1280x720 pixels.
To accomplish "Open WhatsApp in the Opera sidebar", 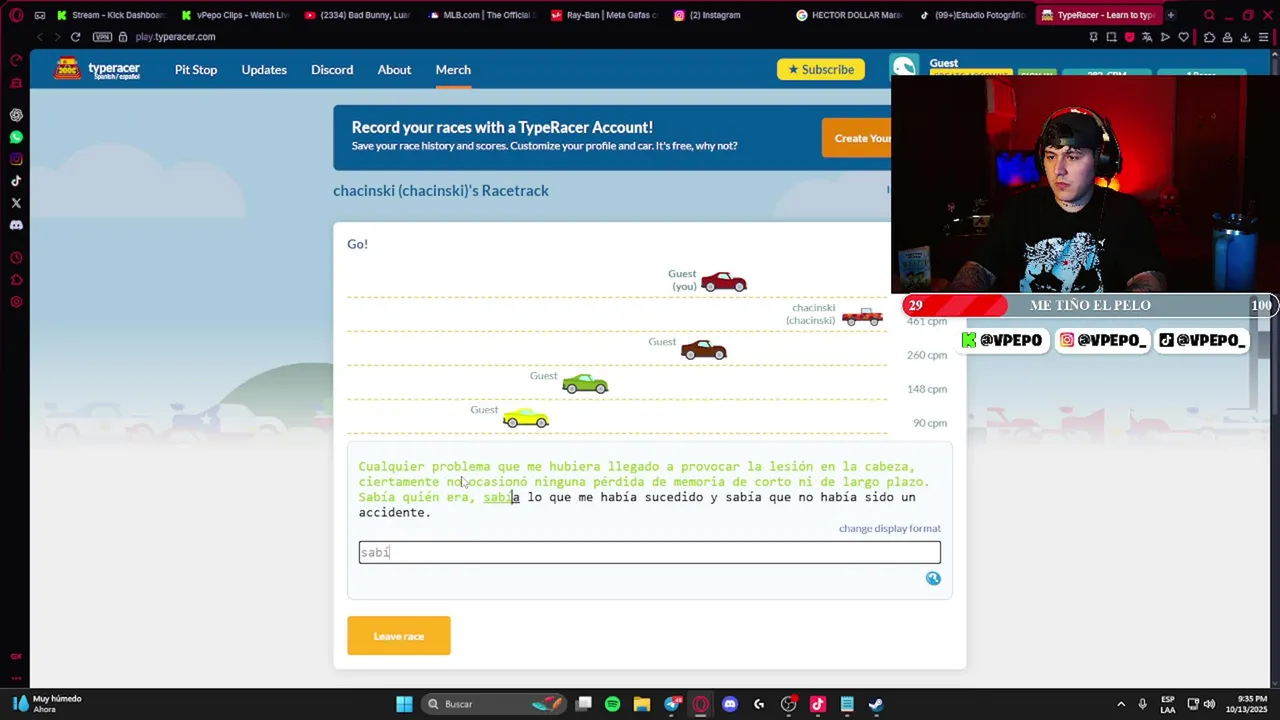I will pyautogui.click(x=16, y=137).
